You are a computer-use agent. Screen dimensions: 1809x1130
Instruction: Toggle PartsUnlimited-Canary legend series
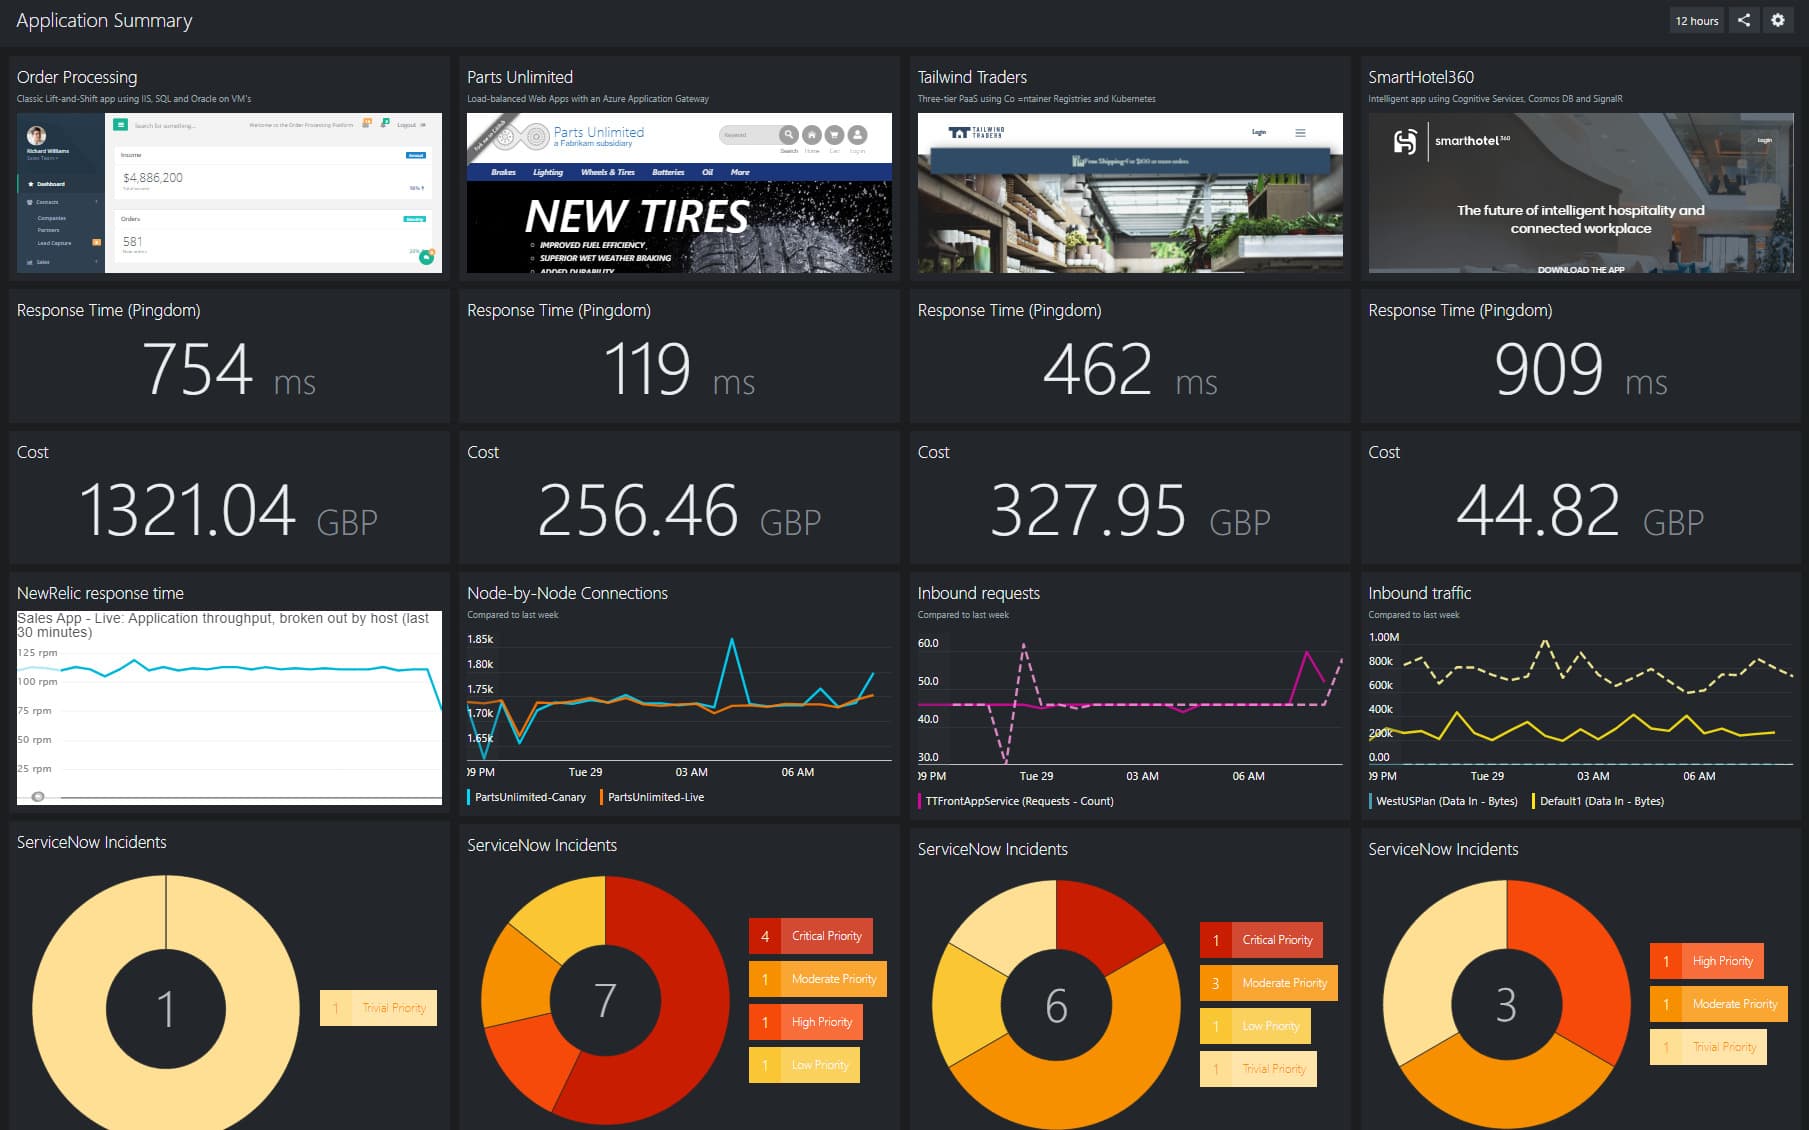point(527,797)
